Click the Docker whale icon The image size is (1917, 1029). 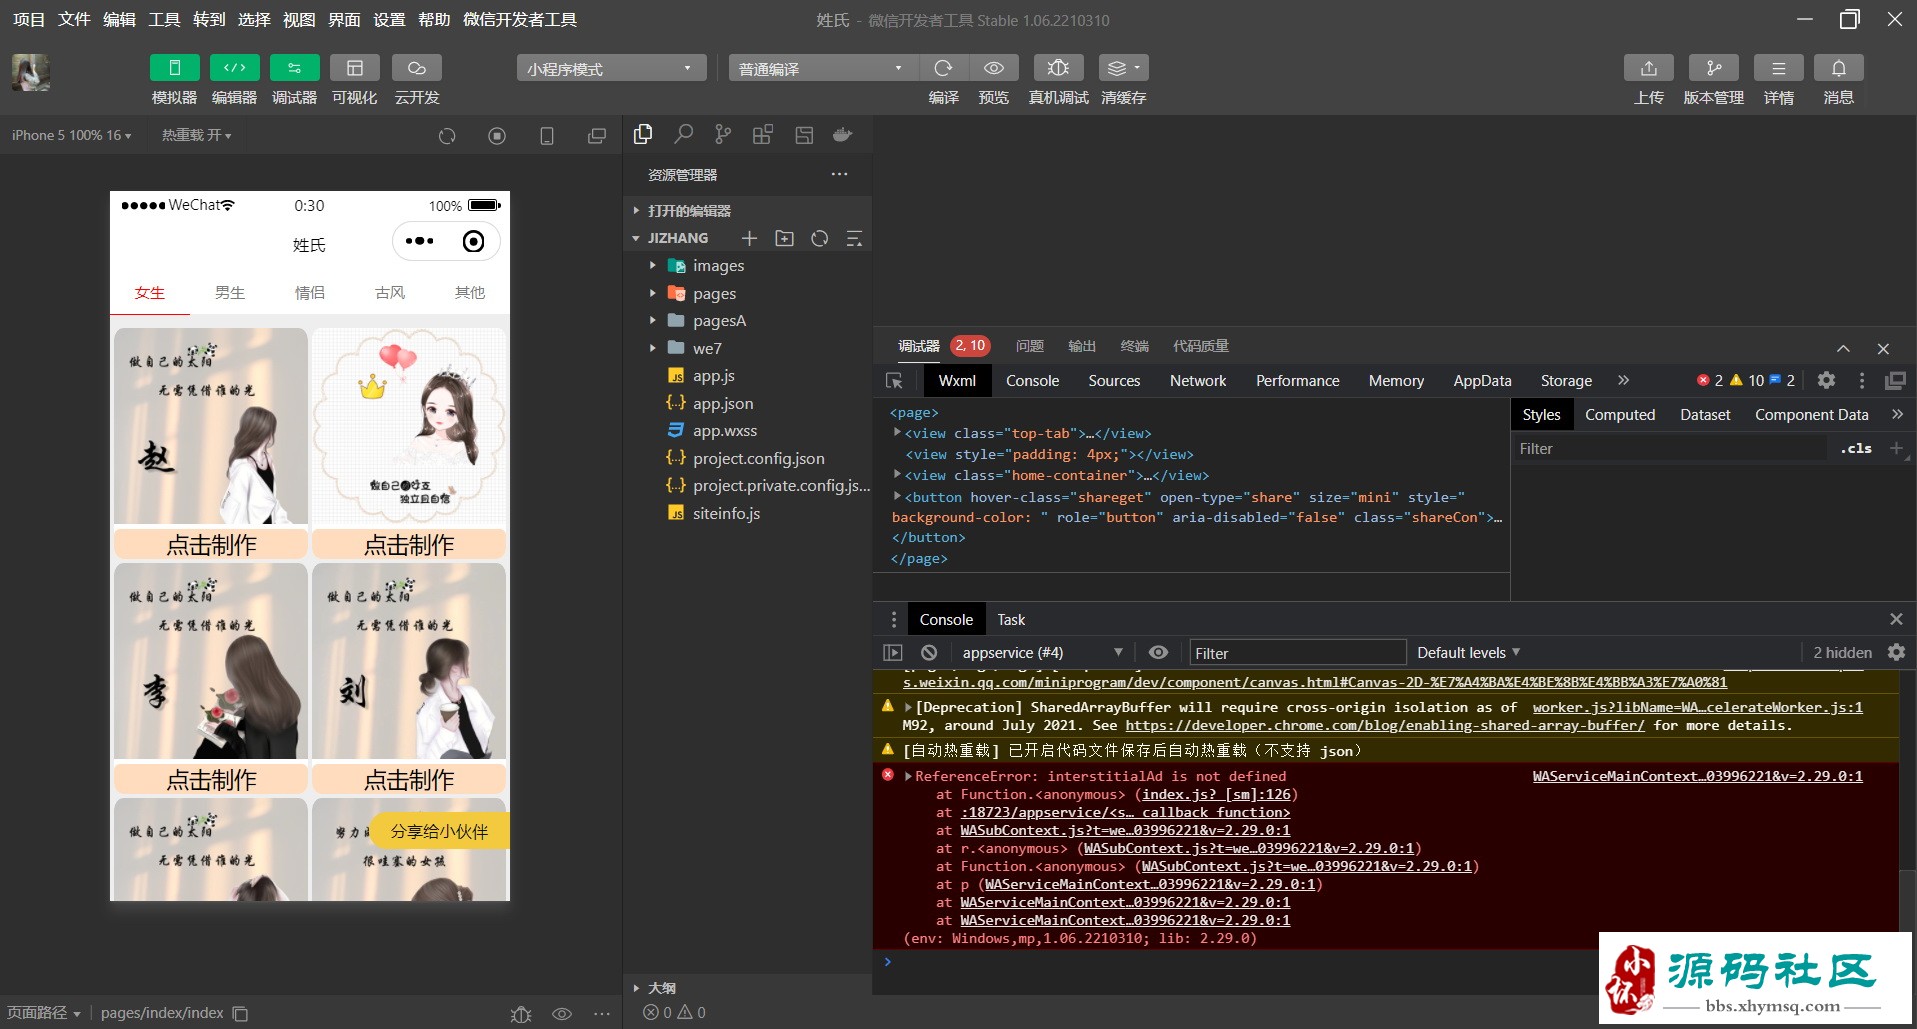pyautogui.click(x=843, y=134)
